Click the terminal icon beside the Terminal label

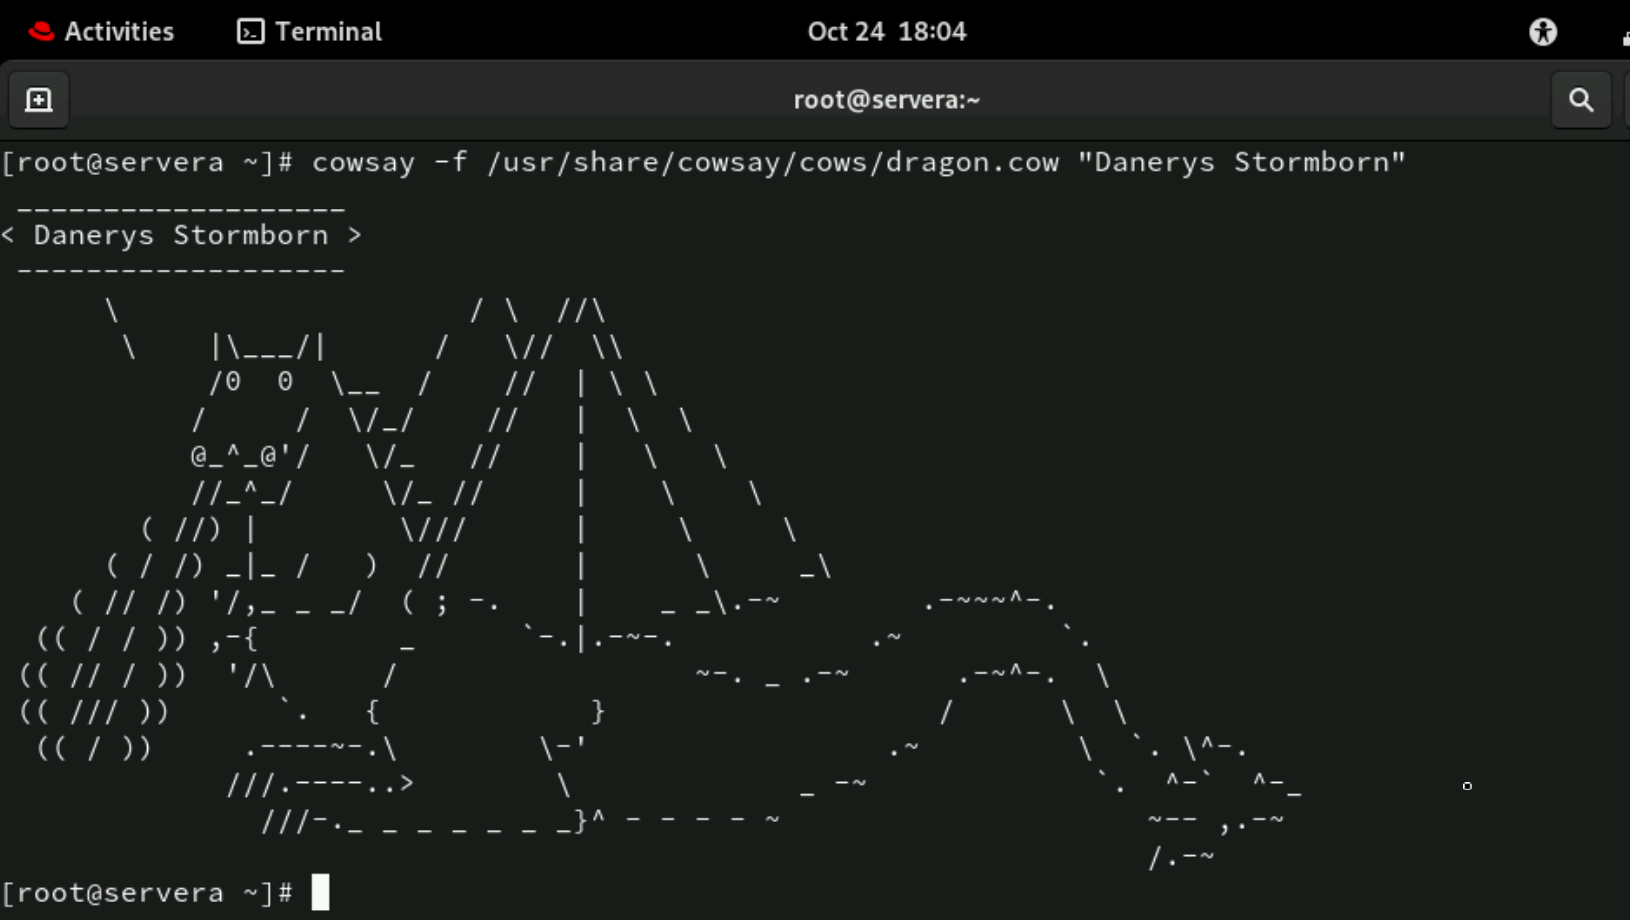point(250,31)
